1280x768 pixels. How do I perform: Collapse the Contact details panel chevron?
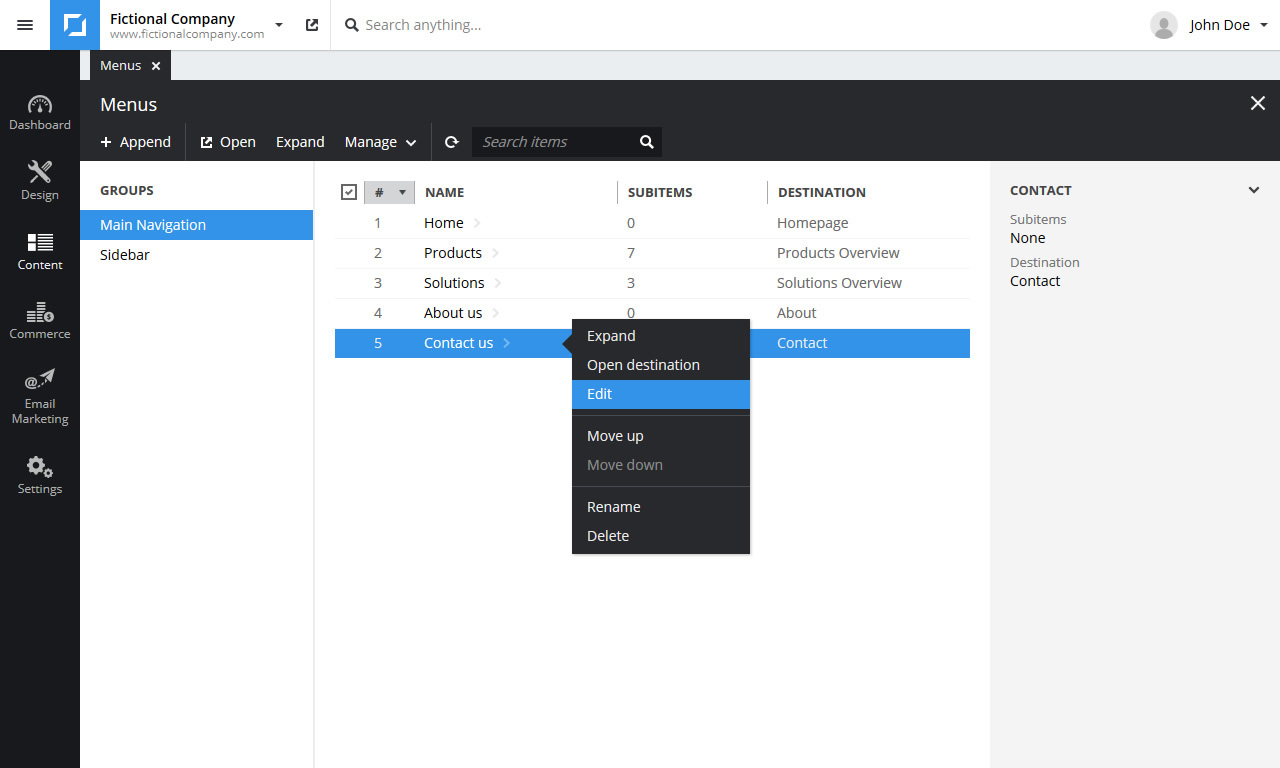coord(1253,190)
